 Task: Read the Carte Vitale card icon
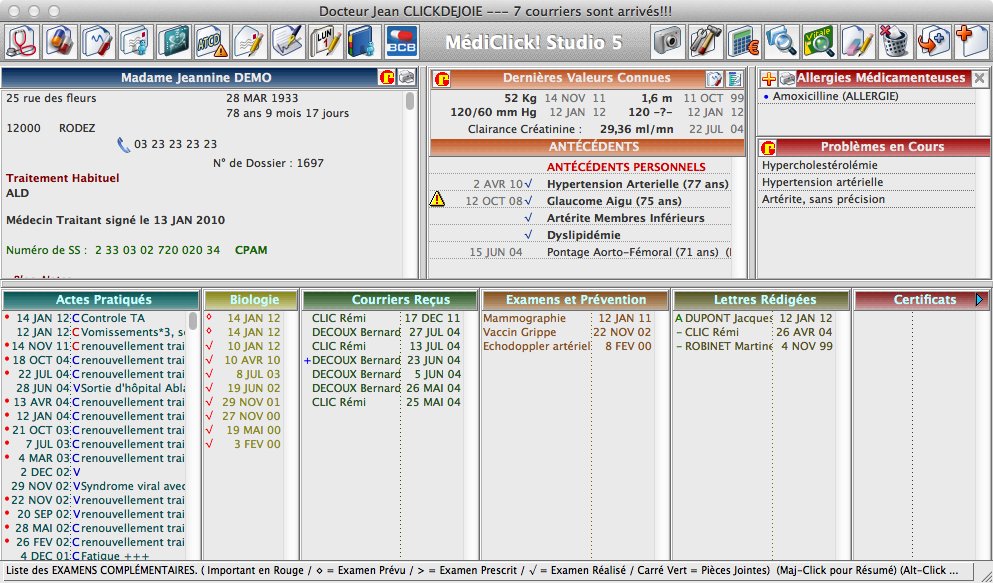[820, 42]
